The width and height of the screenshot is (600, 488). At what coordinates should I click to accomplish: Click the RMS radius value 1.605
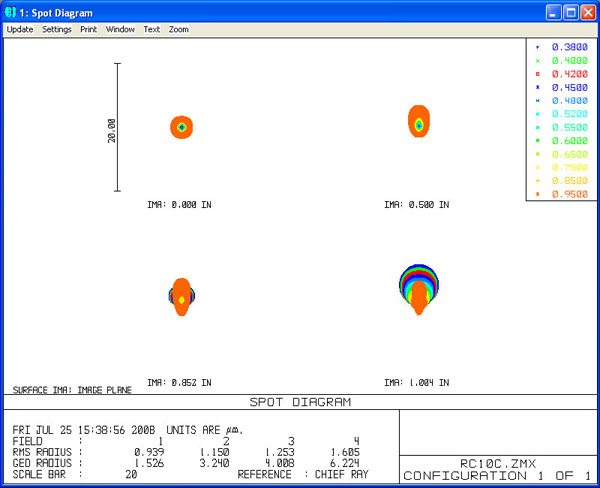345,452
